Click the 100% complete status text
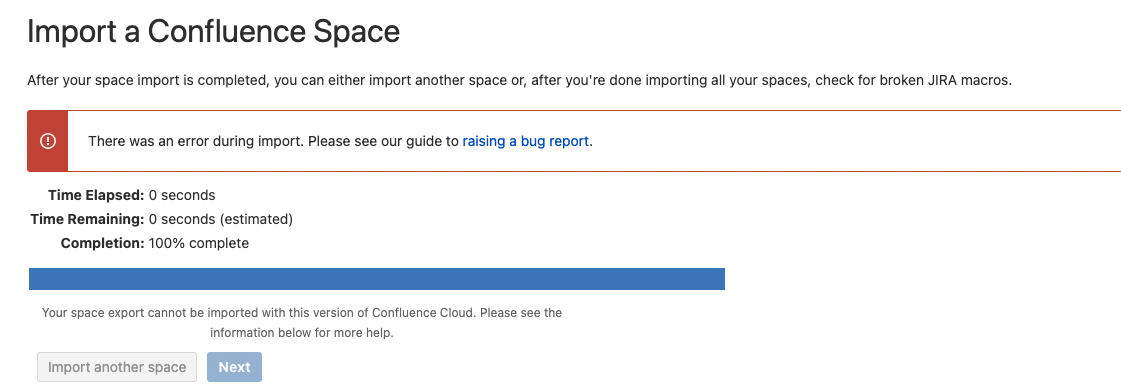This screenshot has width=1121, height=391. click(199, 243)
